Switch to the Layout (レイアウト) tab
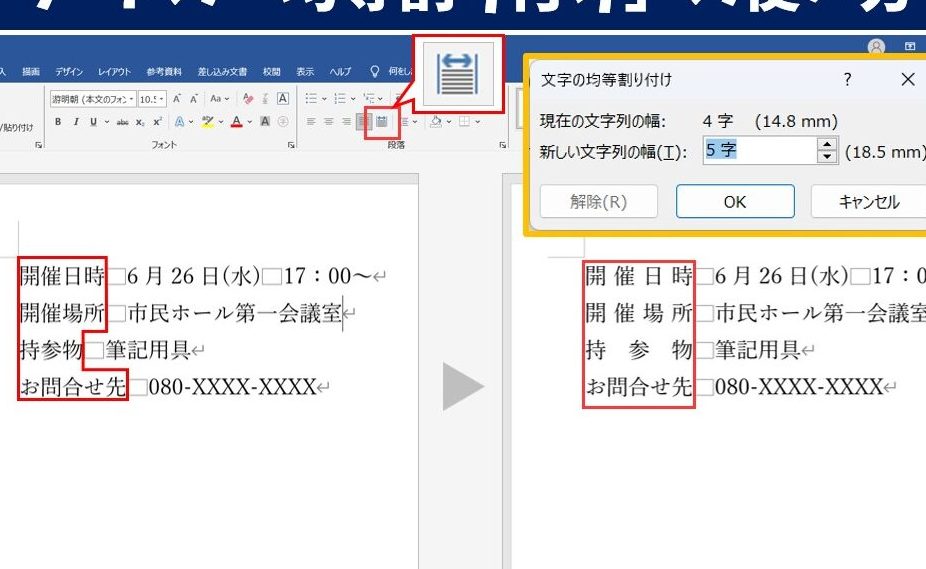The height and width of the screenshot is (569, 926). [115, 71]
